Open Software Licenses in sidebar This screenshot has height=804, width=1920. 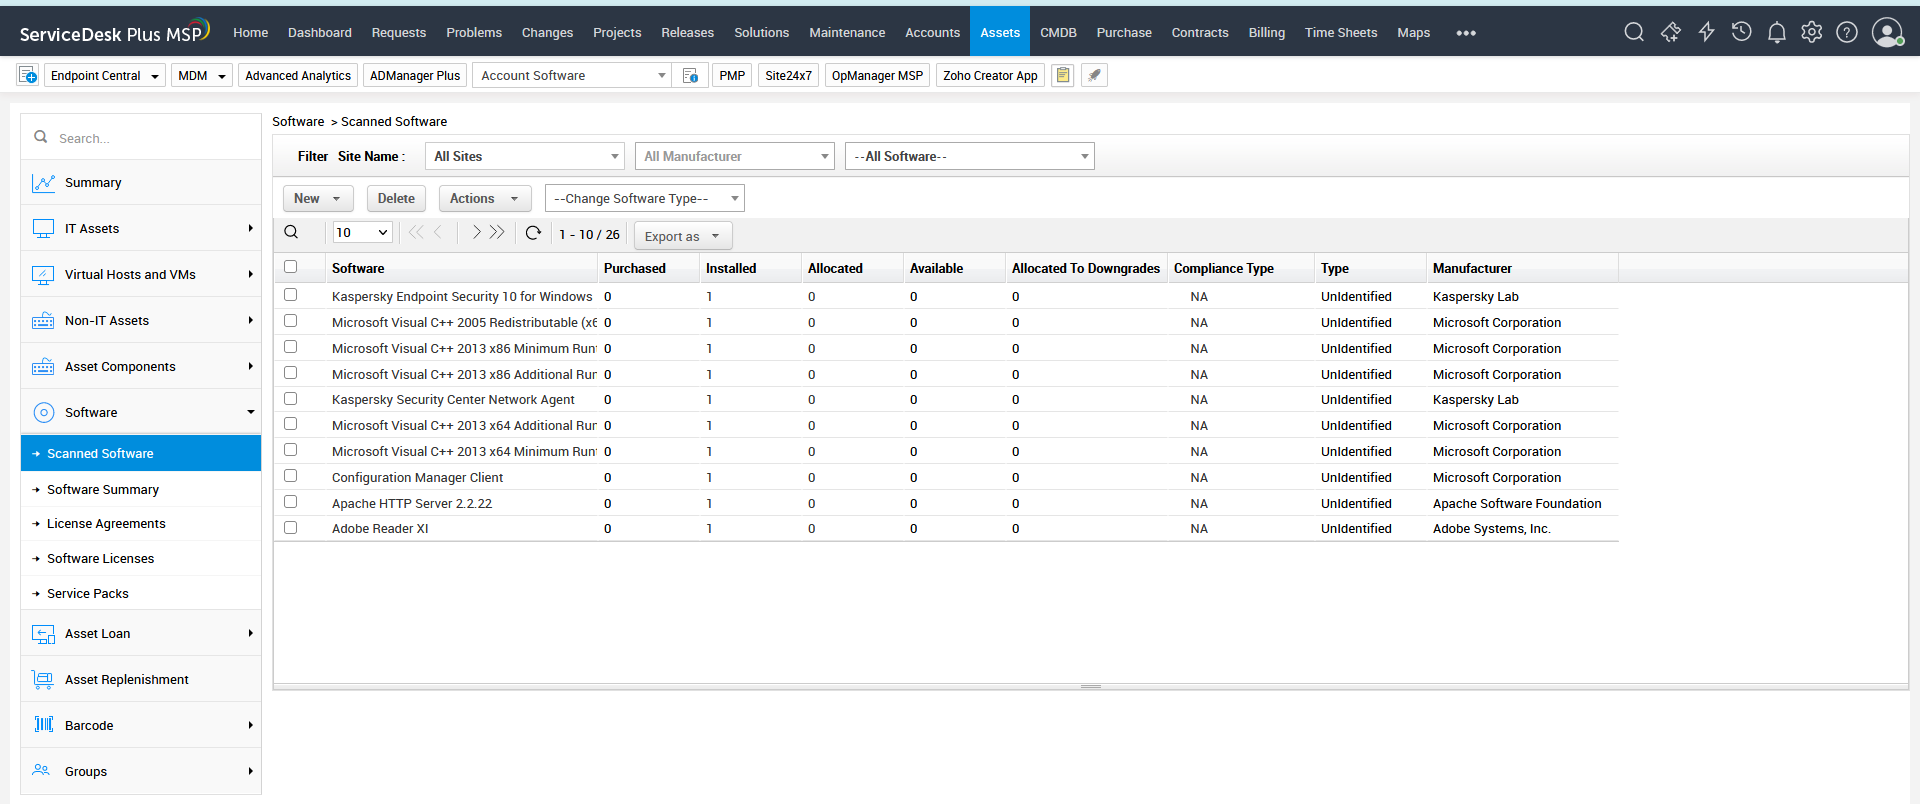point(100,558)
